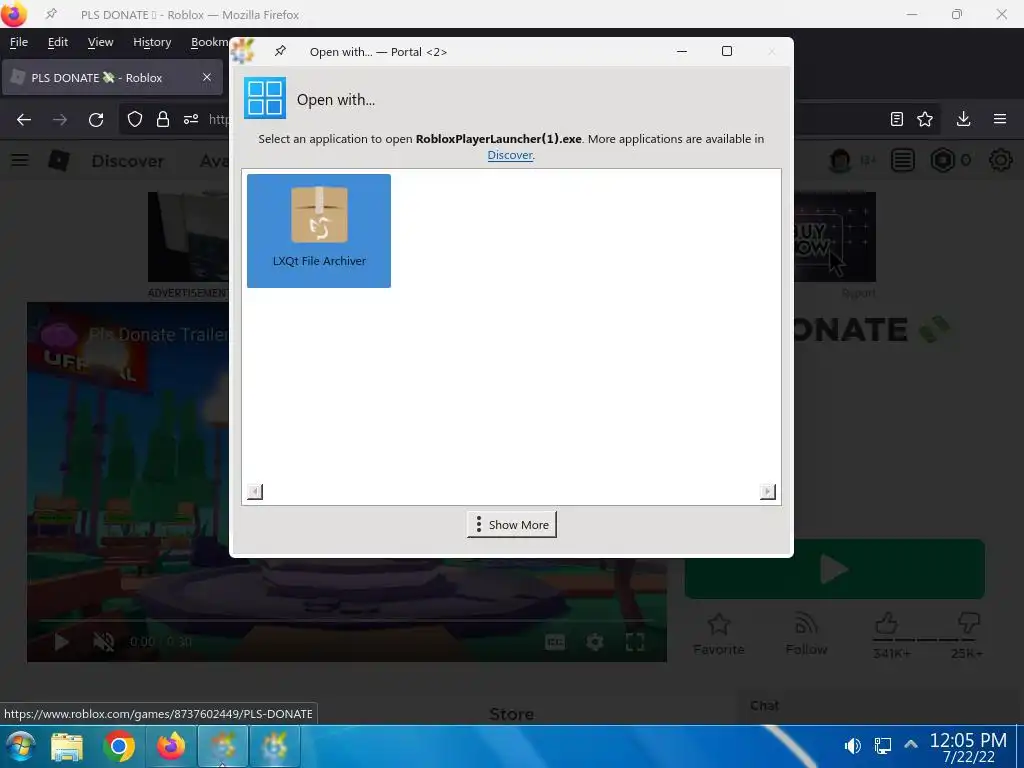Open Firefox Edit menu
This screenshot has width=1024, height=768.
point(57,42)
